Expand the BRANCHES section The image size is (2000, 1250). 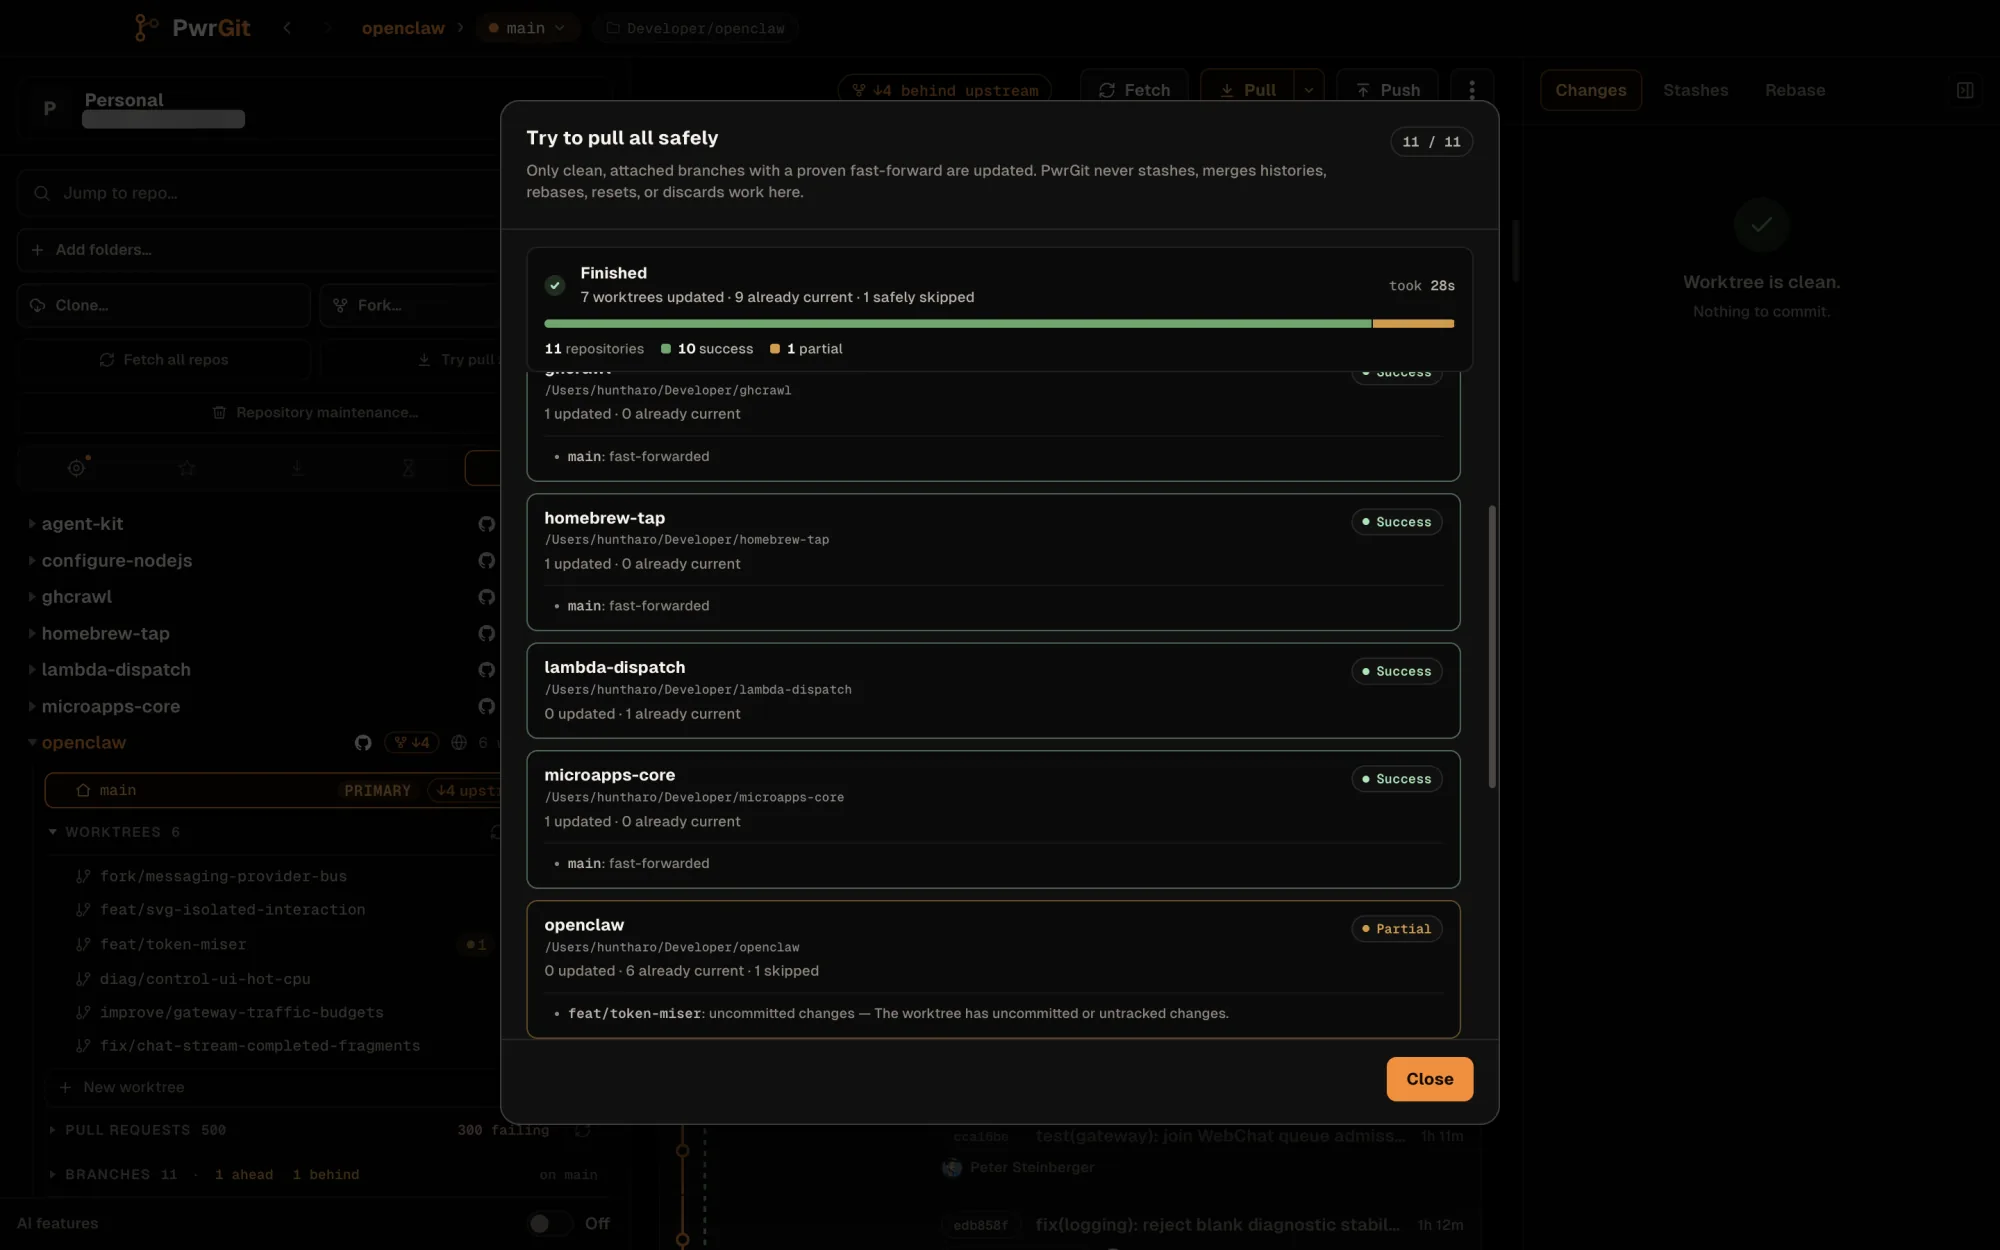pyautogui.click(x=52, y=1175)
